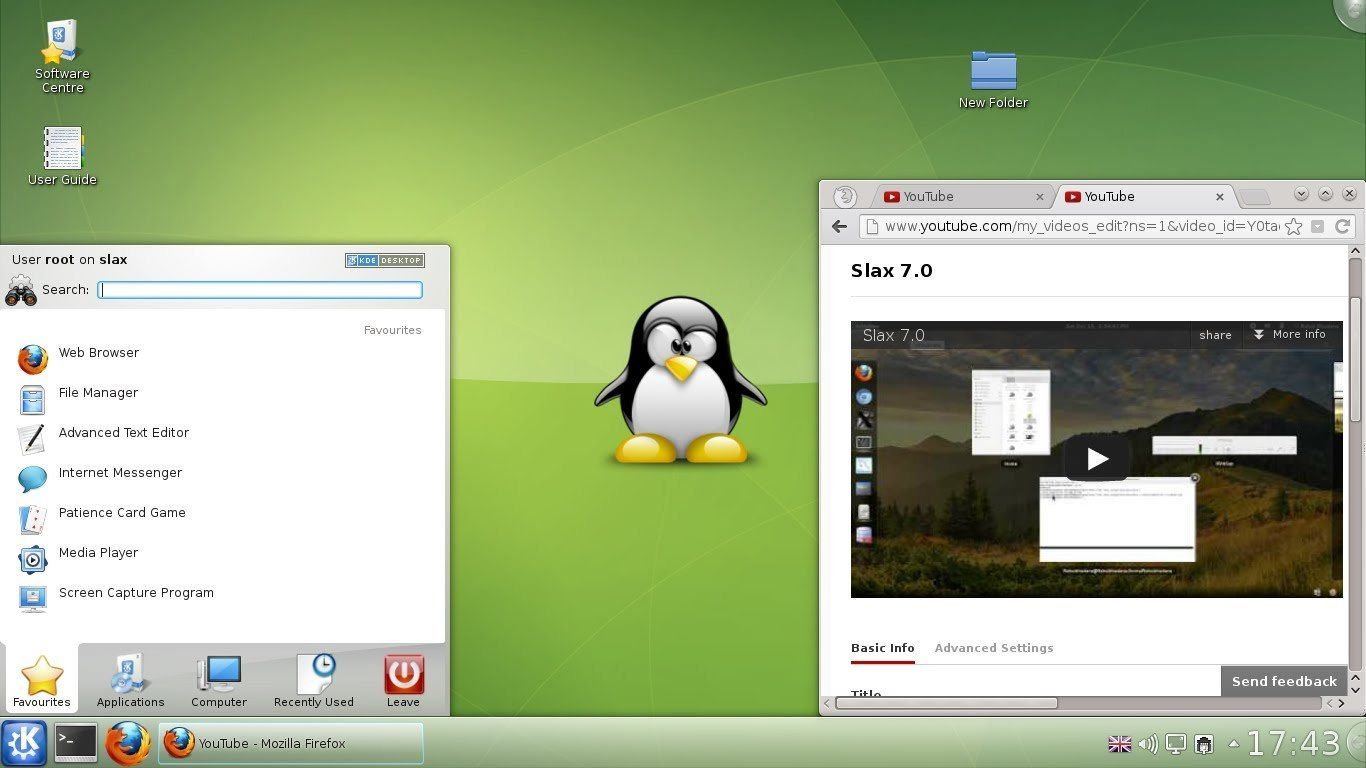The height and width of the screenshot is (768, 1366).
Task: Click the binoculars search icon
Action: coord(21,290)
